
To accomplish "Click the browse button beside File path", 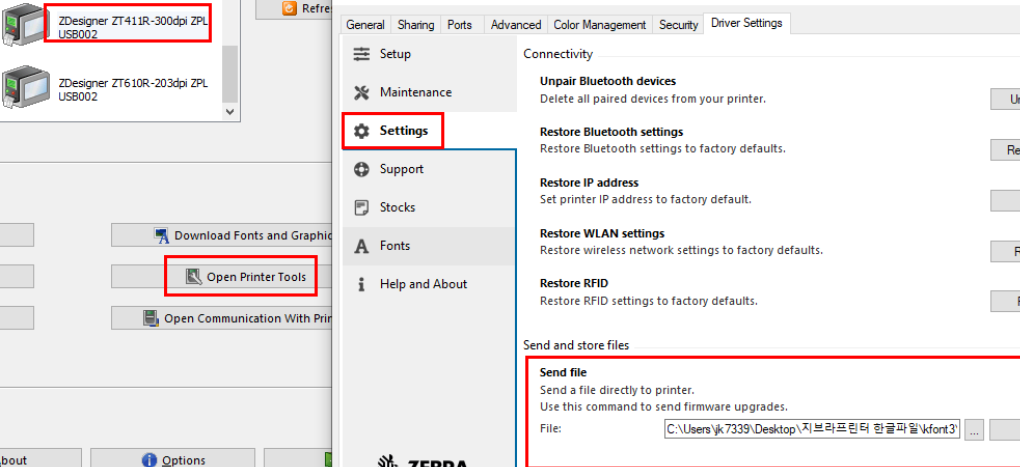I will [974, 430].
